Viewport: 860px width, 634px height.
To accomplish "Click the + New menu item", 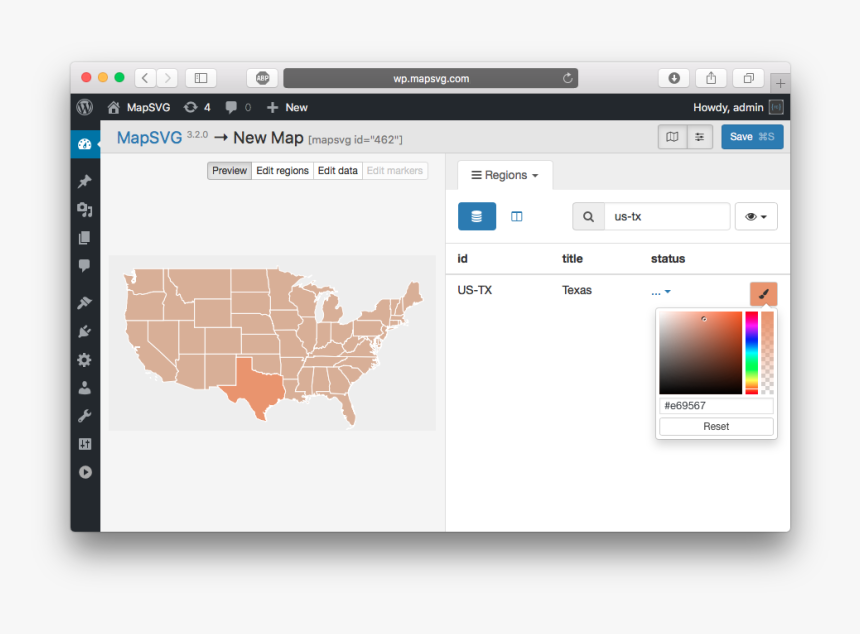I will pos(287,107).
